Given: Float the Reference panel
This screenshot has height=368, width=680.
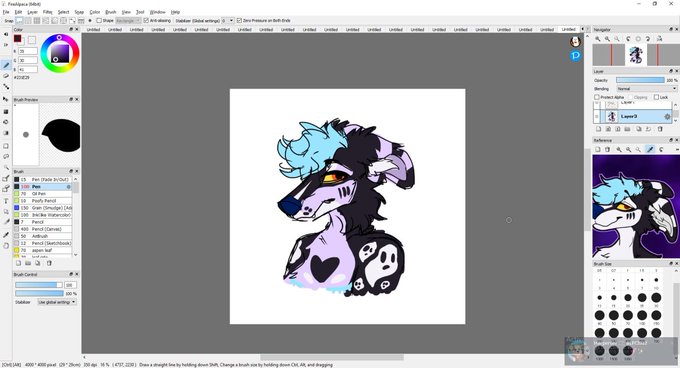Looking at the screenshot, I should [x=671, y=140].
